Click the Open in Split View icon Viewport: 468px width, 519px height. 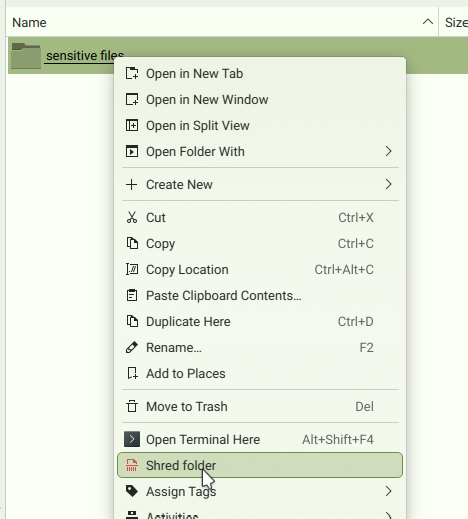[132, 125]
